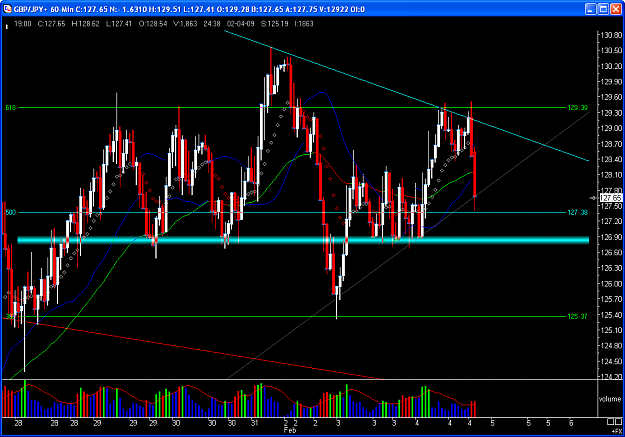The width and height of the screenshot is (625, 437).
Task: Click the 129.39 retracement price label
Action: (x=577, y=108)
